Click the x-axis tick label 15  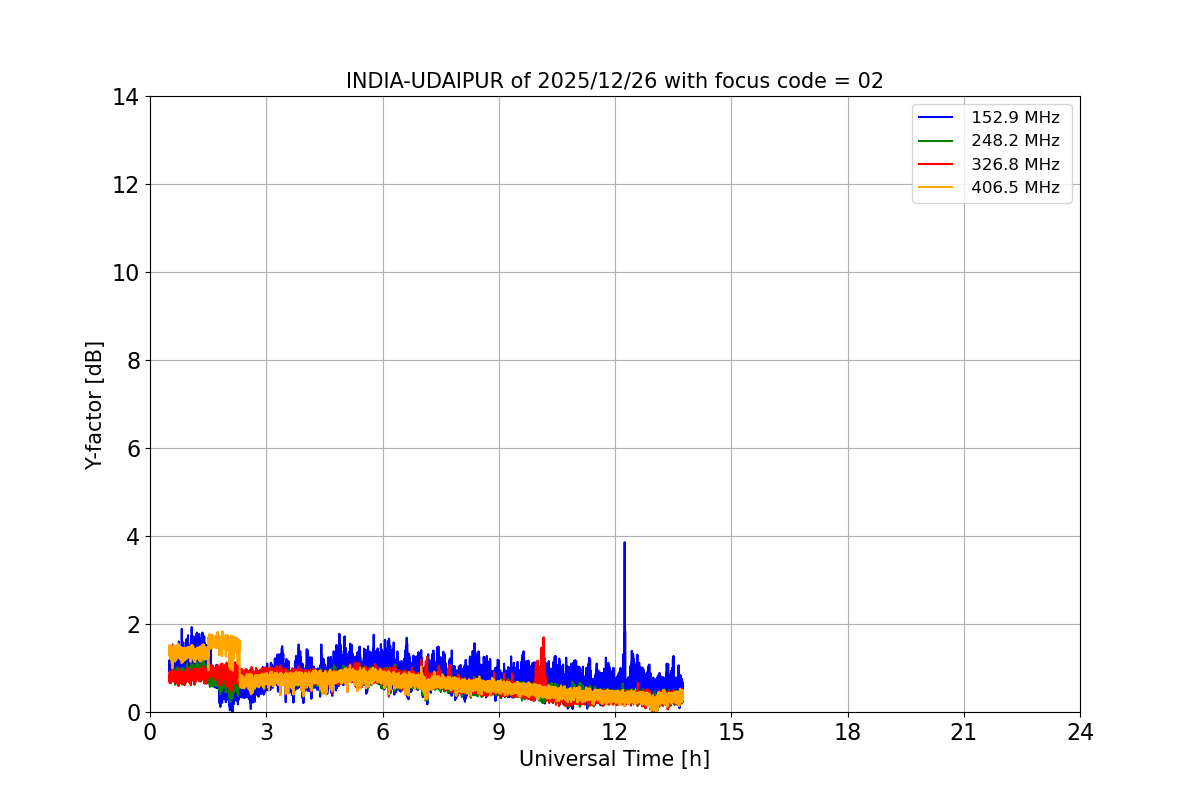731,732
